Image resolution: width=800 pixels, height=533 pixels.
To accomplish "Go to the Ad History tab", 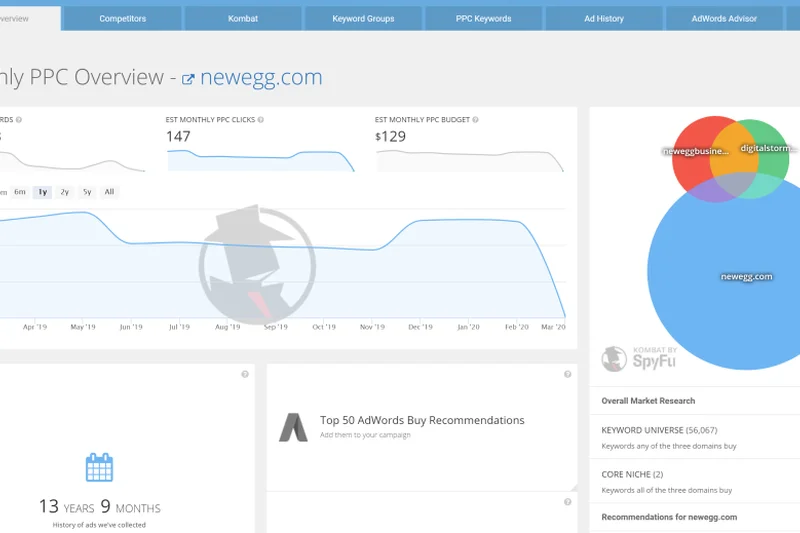I will pyautogui.click(x=604, y=18).
